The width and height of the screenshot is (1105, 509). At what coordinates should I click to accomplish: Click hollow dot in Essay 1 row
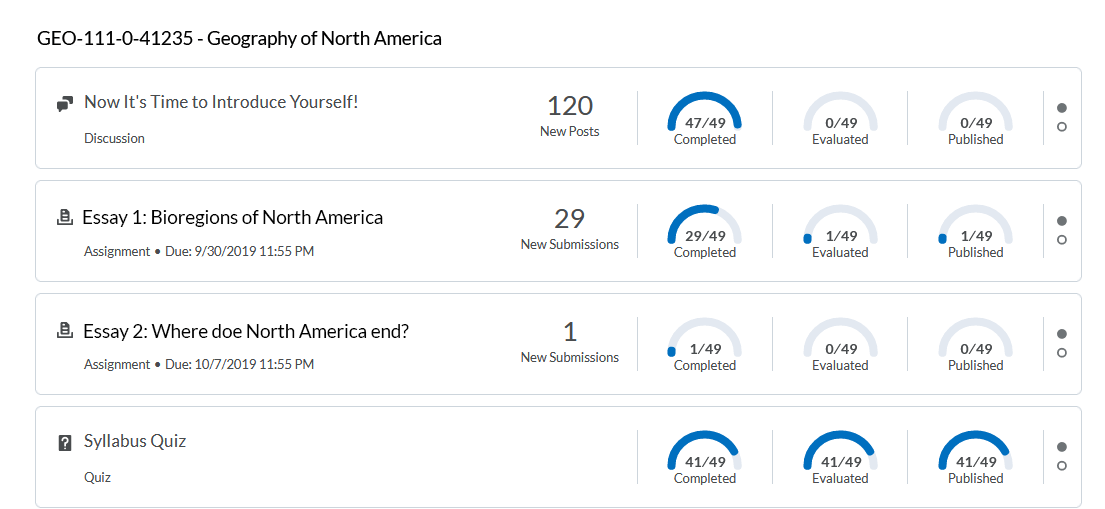pyautogui.click(x=1062, y=240)
